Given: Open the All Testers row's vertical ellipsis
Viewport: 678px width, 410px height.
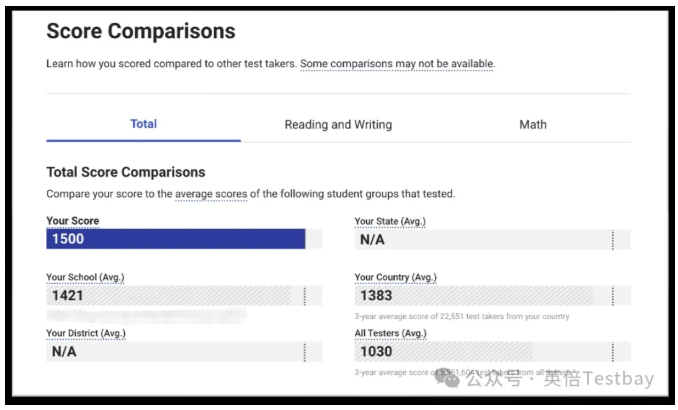Looking at the screenshot, I should [613, 352].
